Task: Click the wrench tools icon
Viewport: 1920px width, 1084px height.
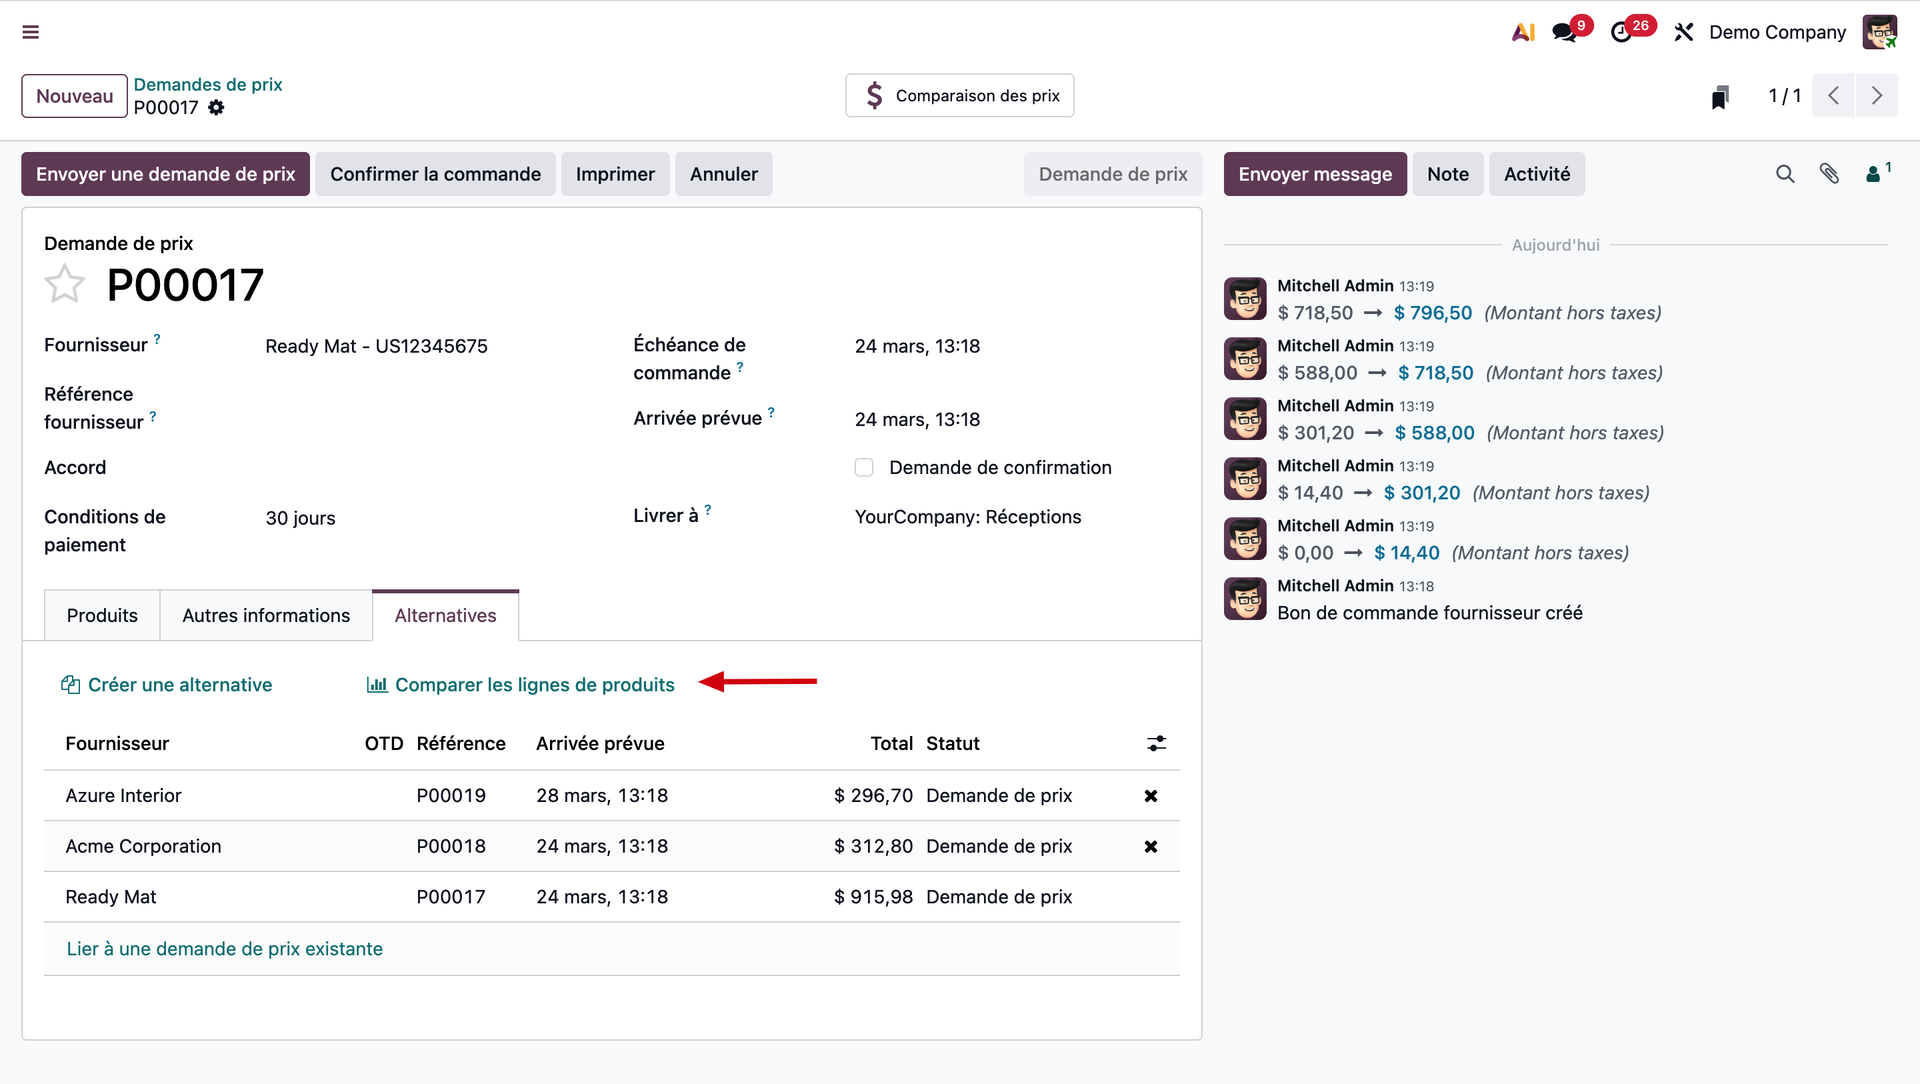Action: click(x=1684, y=32)
